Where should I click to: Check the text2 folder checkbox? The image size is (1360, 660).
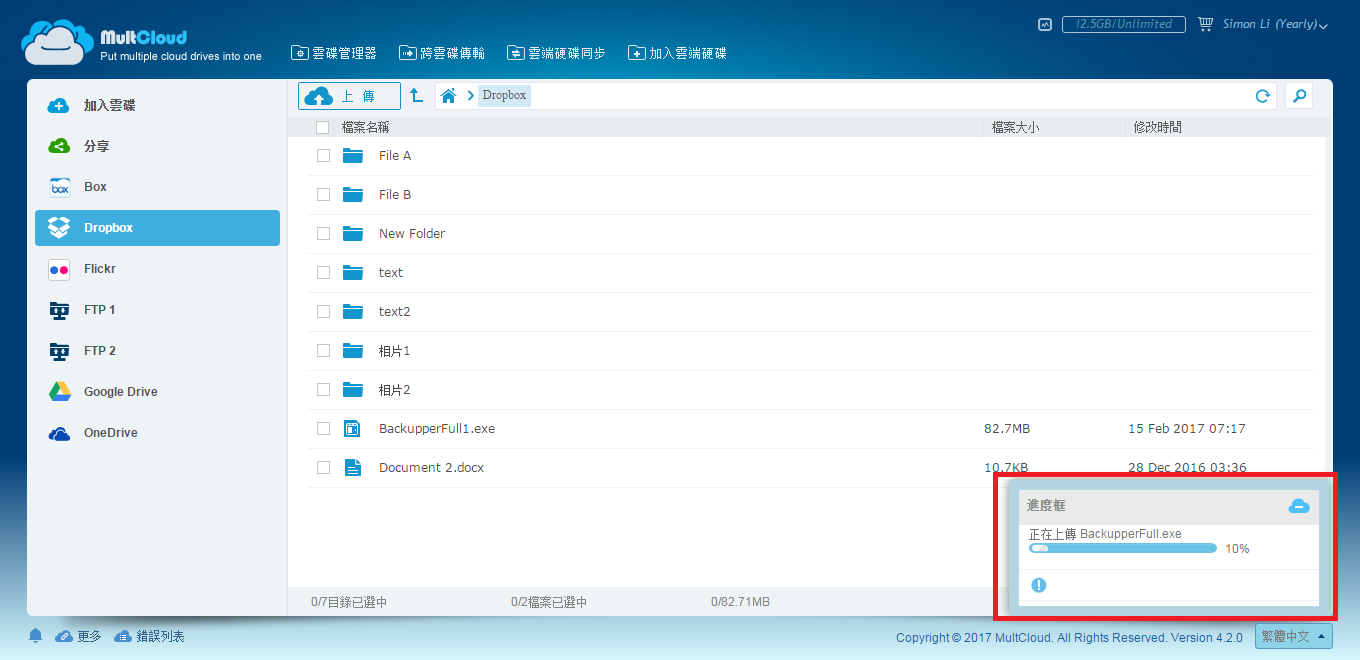(x=323, y=312)
